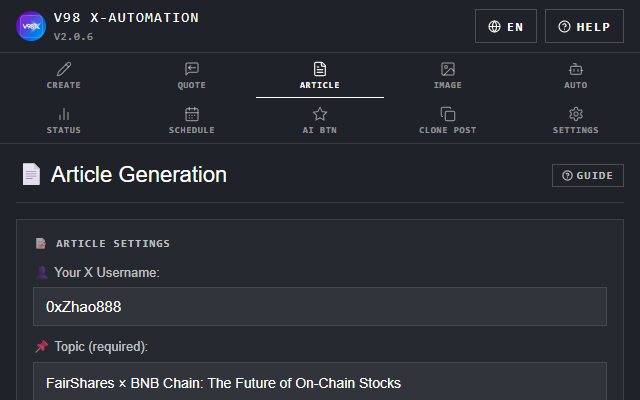Open the Settings gear icon

576,114
